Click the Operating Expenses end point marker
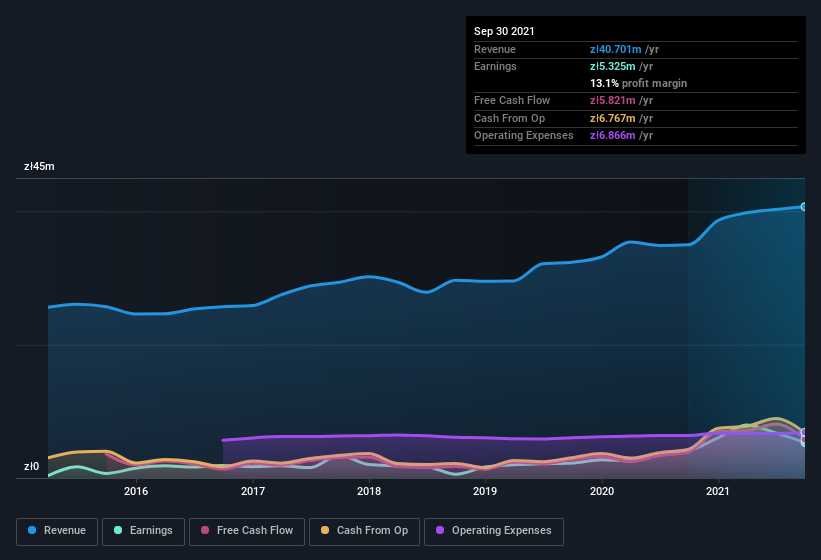Screen dimensions: 821x560 coord(803,433)
